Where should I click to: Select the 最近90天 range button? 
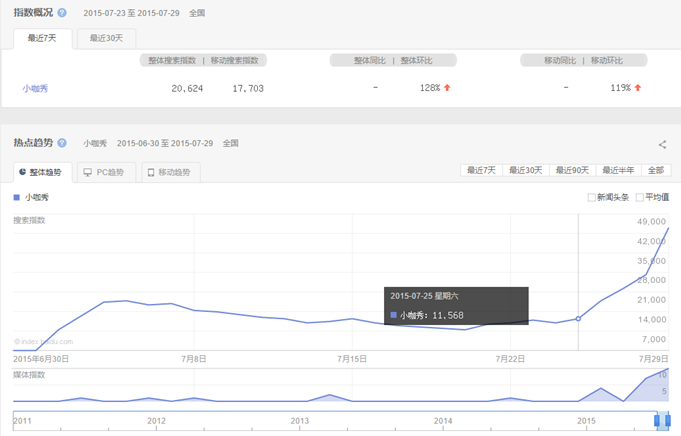point(574,170)
